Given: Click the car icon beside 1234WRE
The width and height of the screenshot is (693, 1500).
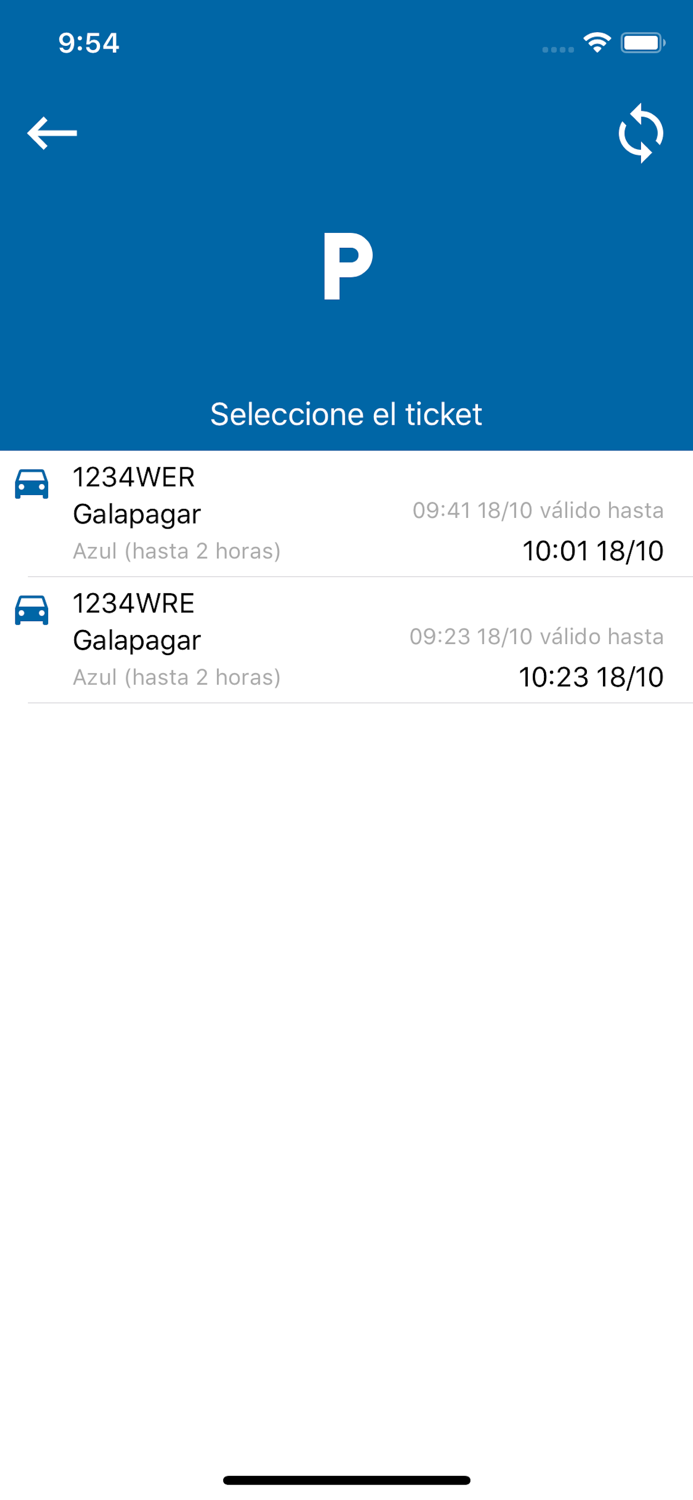Looking at the screenshot, I should (32, 610).
